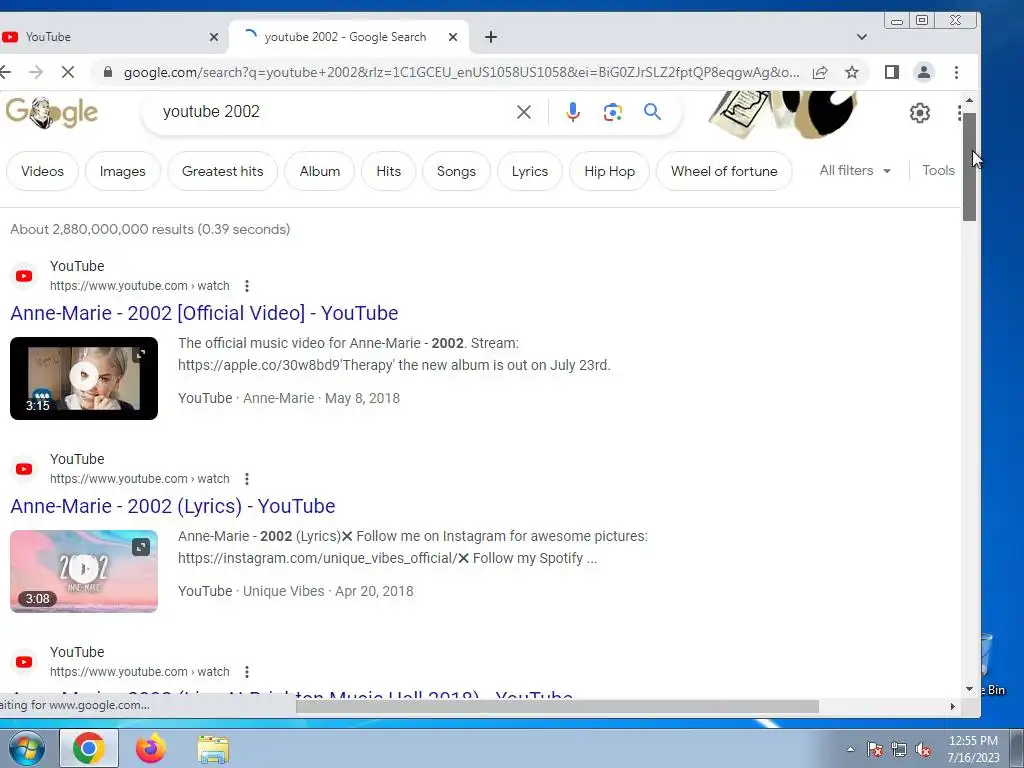Expand the All filters dropdown
Image resolution: width=1024 pixels, height=768 pixels.
[856, 170]
